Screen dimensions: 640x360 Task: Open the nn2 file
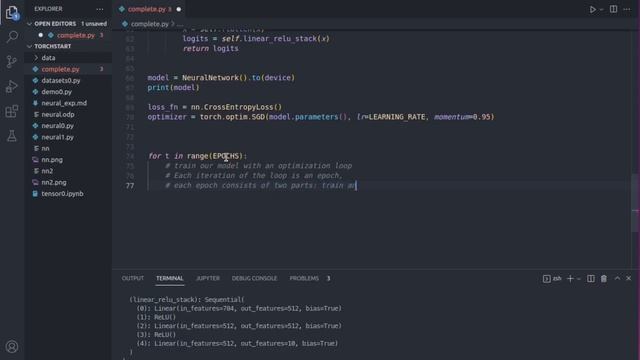tap(68, 171)
